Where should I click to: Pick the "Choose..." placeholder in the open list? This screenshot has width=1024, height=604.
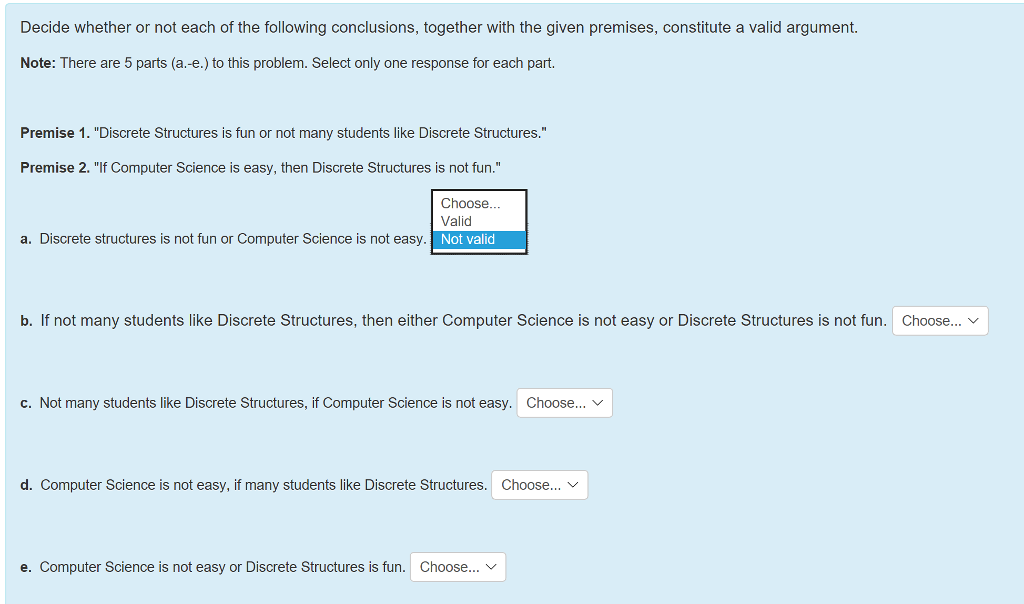[x=470, y=203]
